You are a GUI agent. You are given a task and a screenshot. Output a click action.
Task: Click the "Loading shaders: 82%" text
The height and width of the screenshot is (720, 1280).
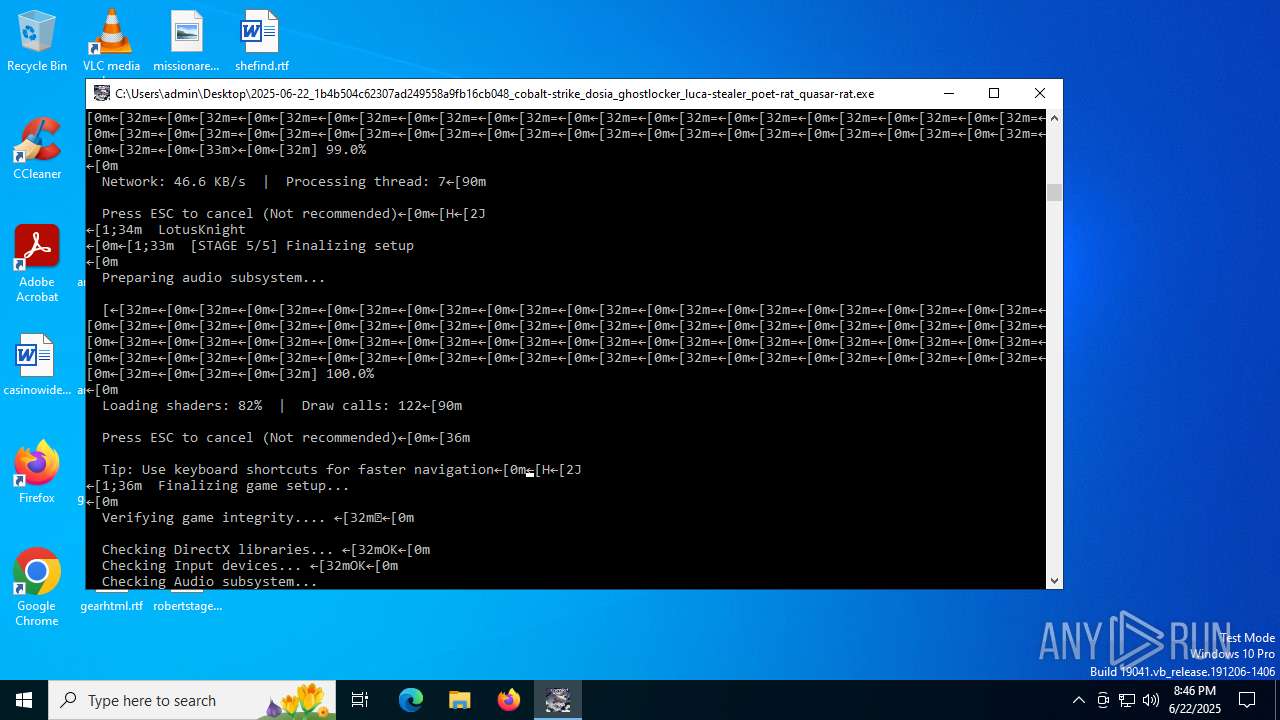[x=182, y=406]
